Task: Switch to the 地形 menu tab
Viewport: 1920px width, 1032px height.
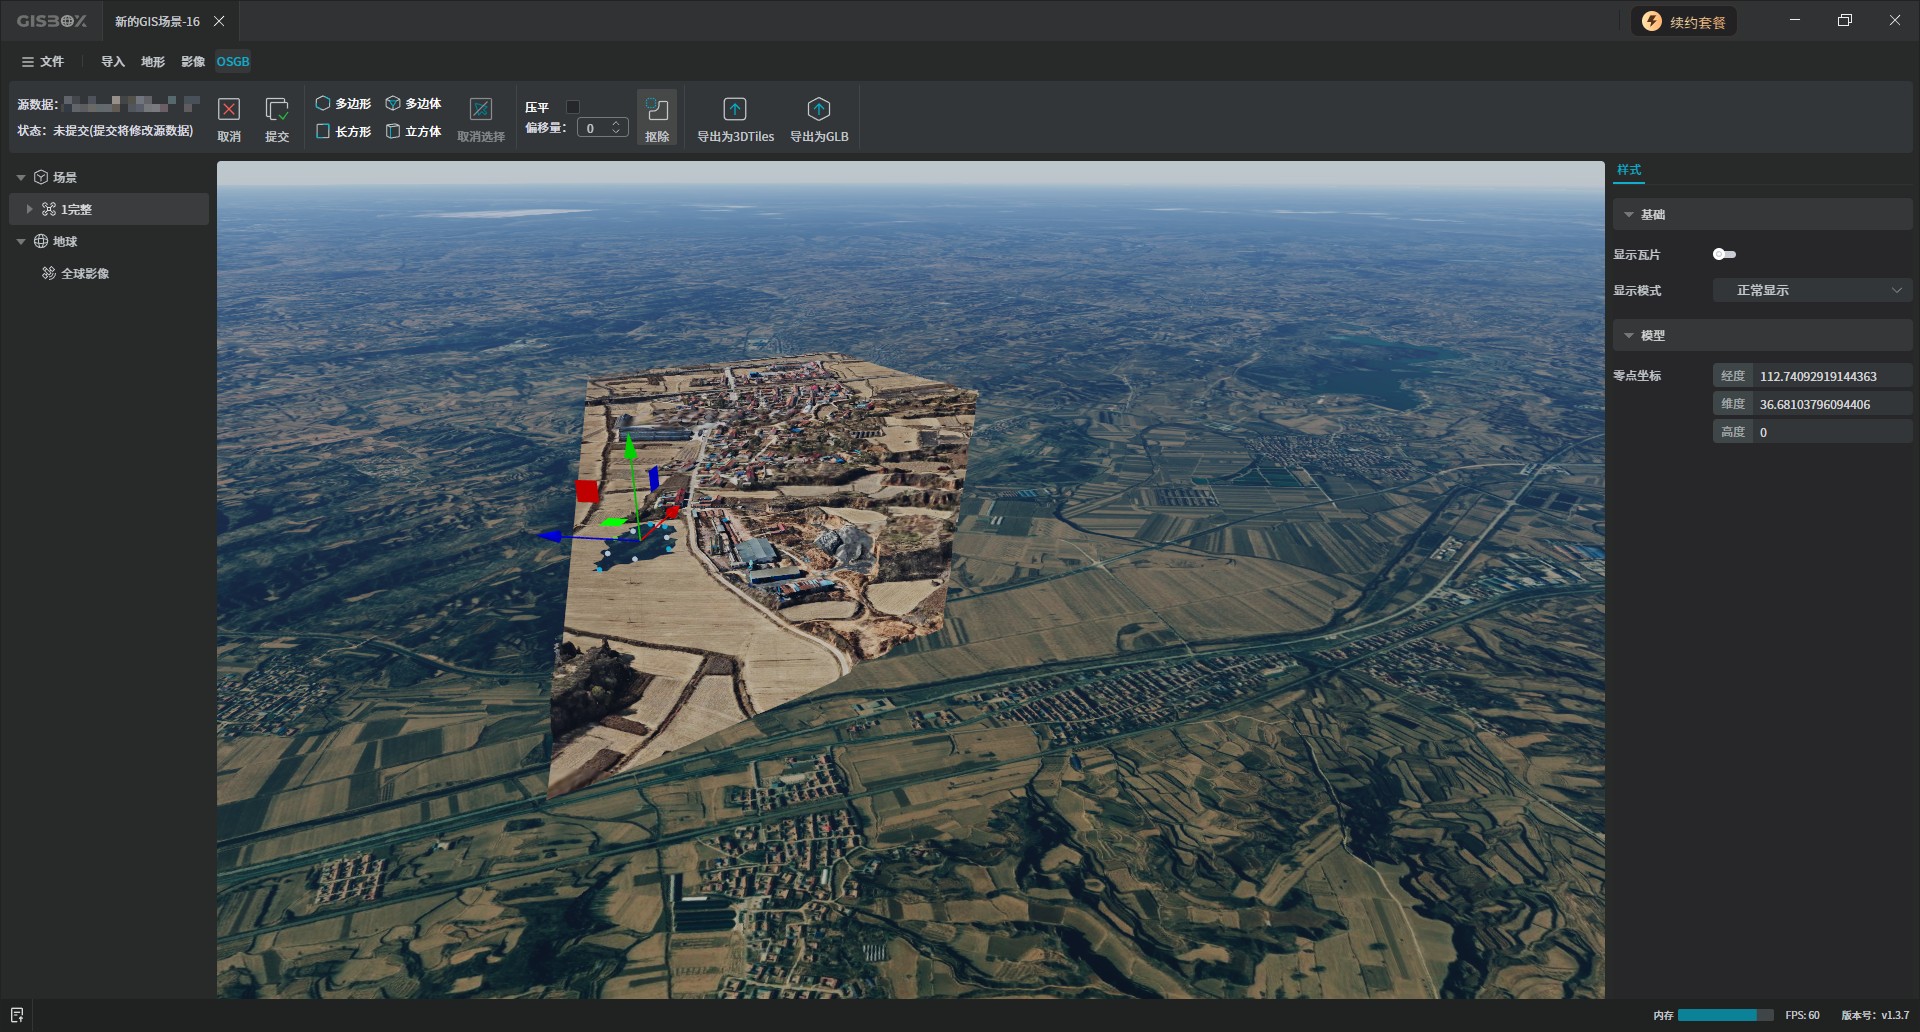Action: tap(153, 62)
